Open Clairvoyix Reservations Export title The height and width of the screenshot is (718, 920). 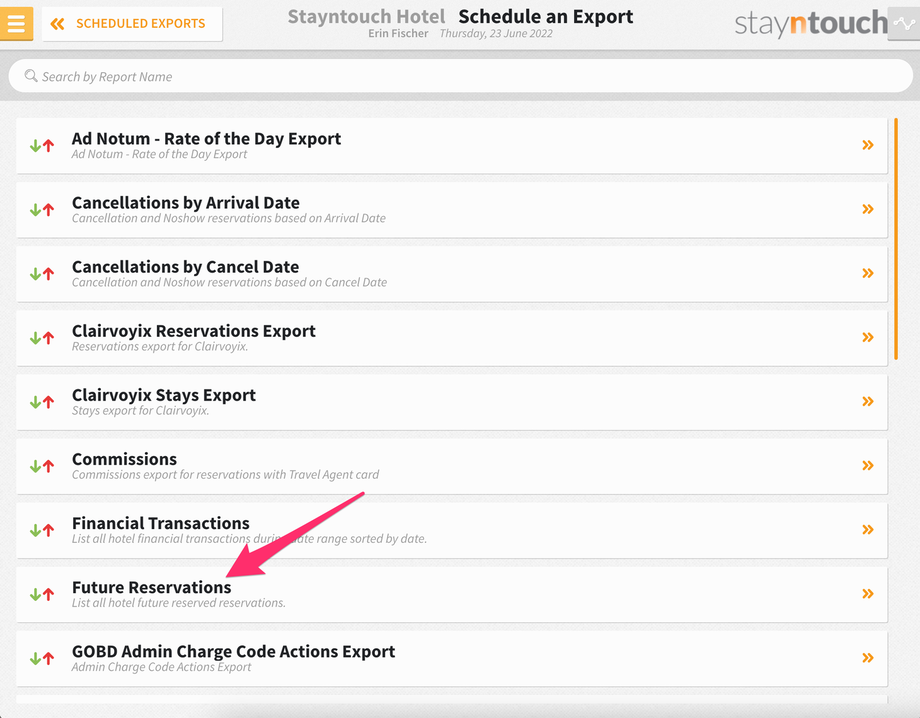[194, 331]
